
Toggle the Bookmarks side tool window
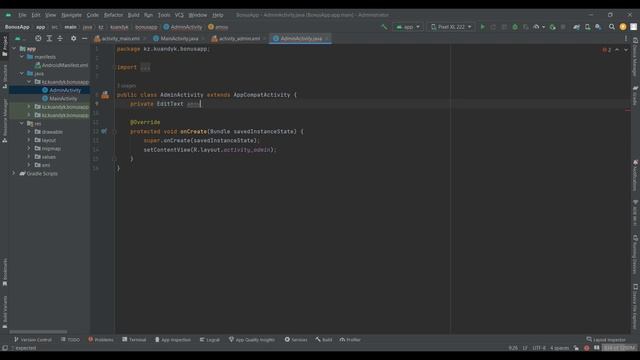(x=5, y=272)
